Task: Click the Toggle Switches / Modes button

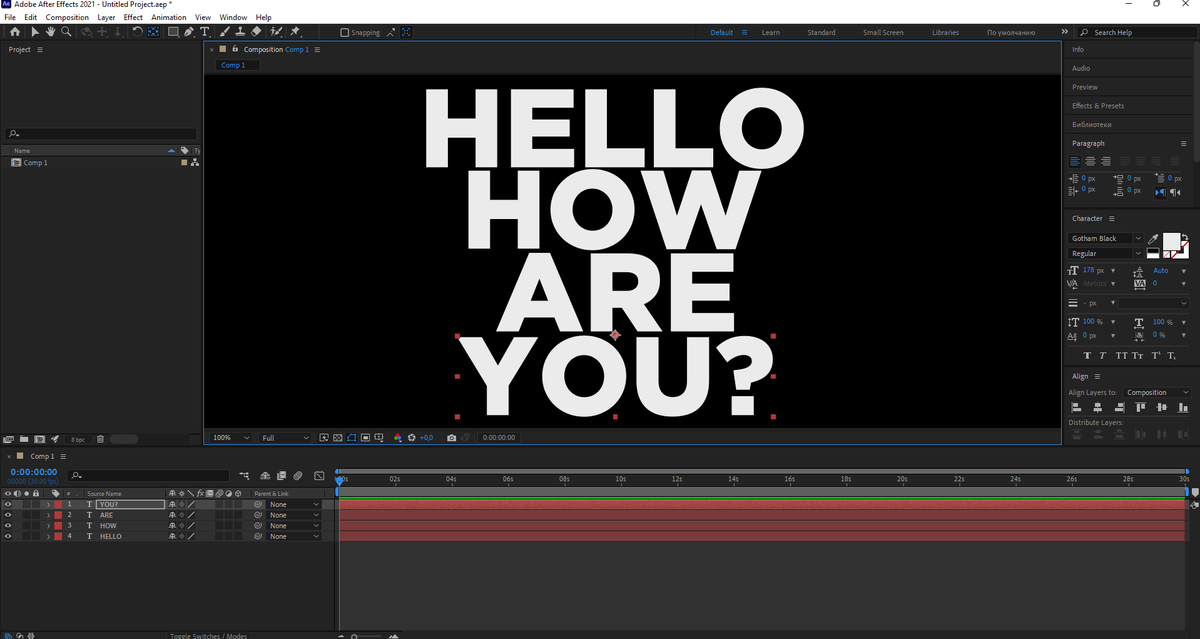Action: [x=208, y=636]
